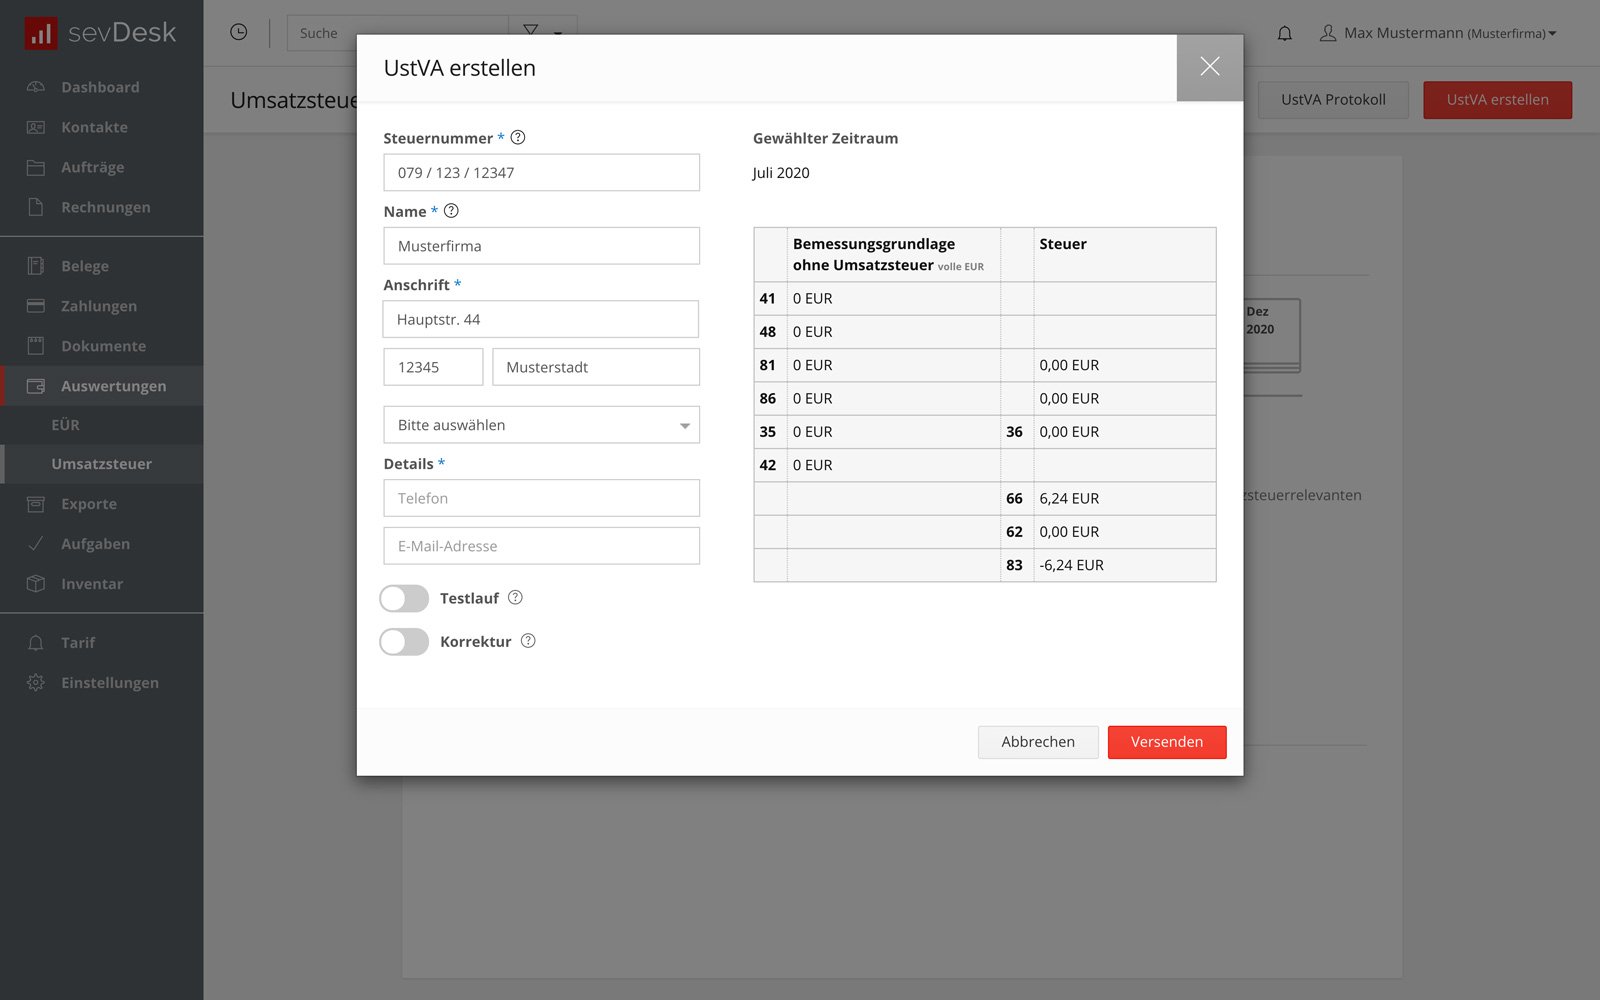Click the Exporte archive icon
This screenshot has width=1600, height=1000.
tap(36, 504)
